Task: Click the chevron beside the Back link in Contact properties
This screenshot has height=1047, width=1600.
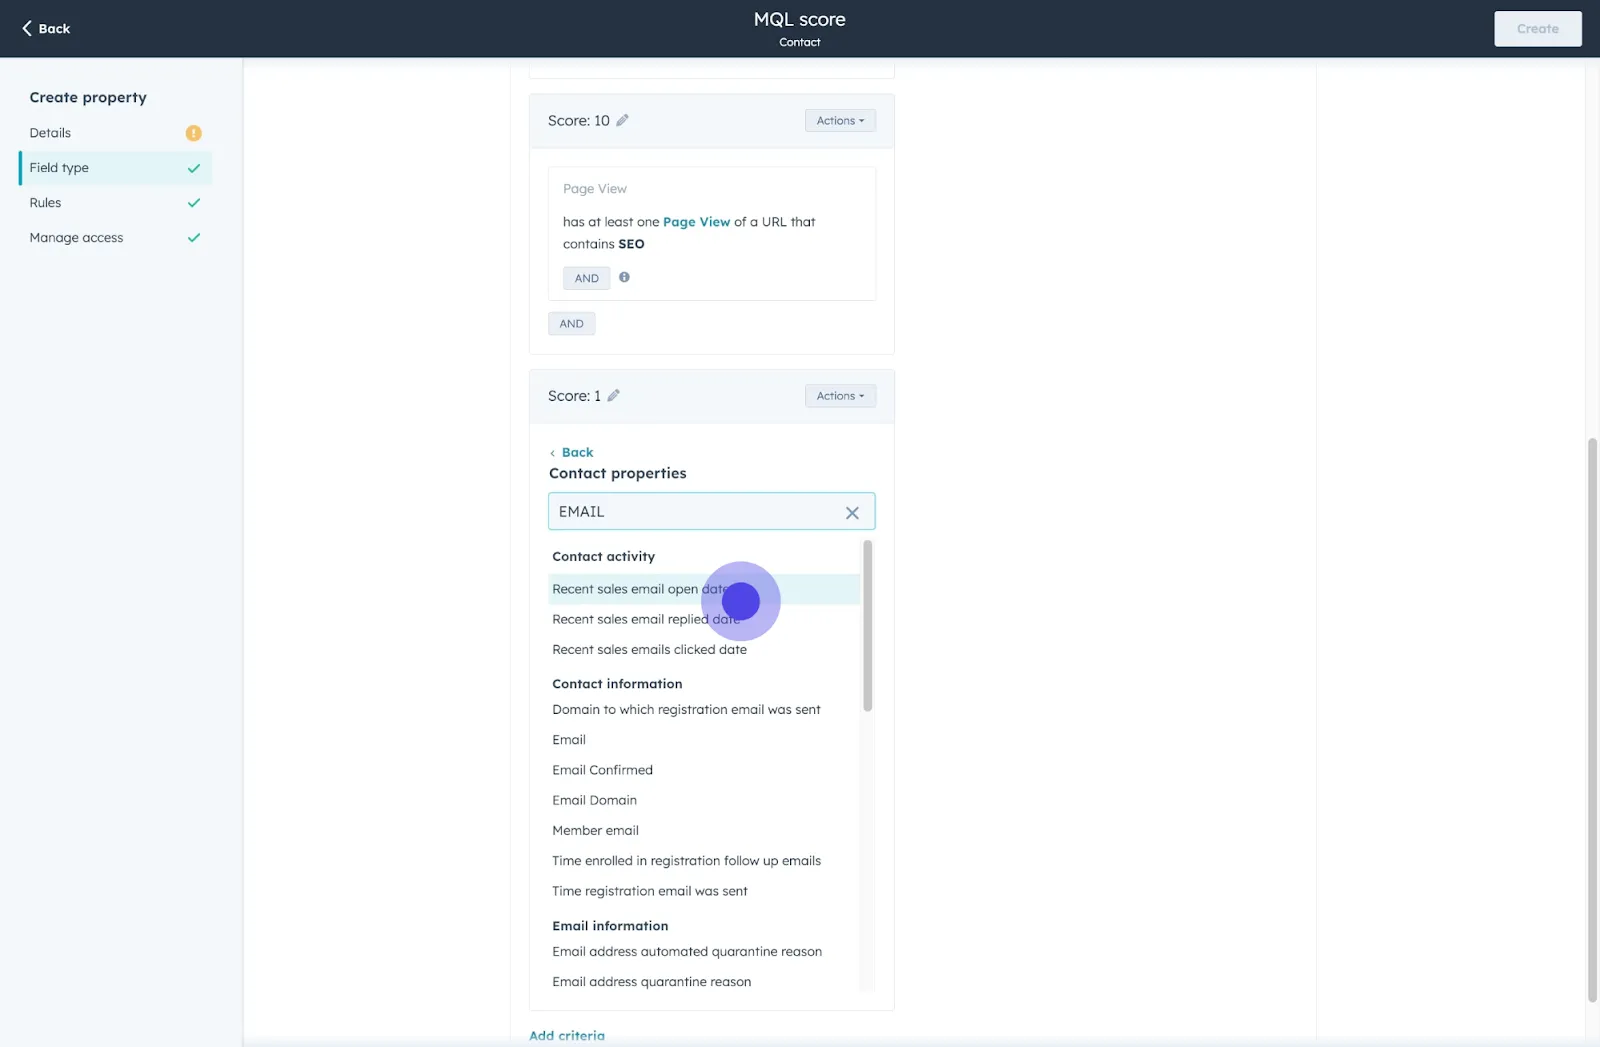Action: coord(552,453)
